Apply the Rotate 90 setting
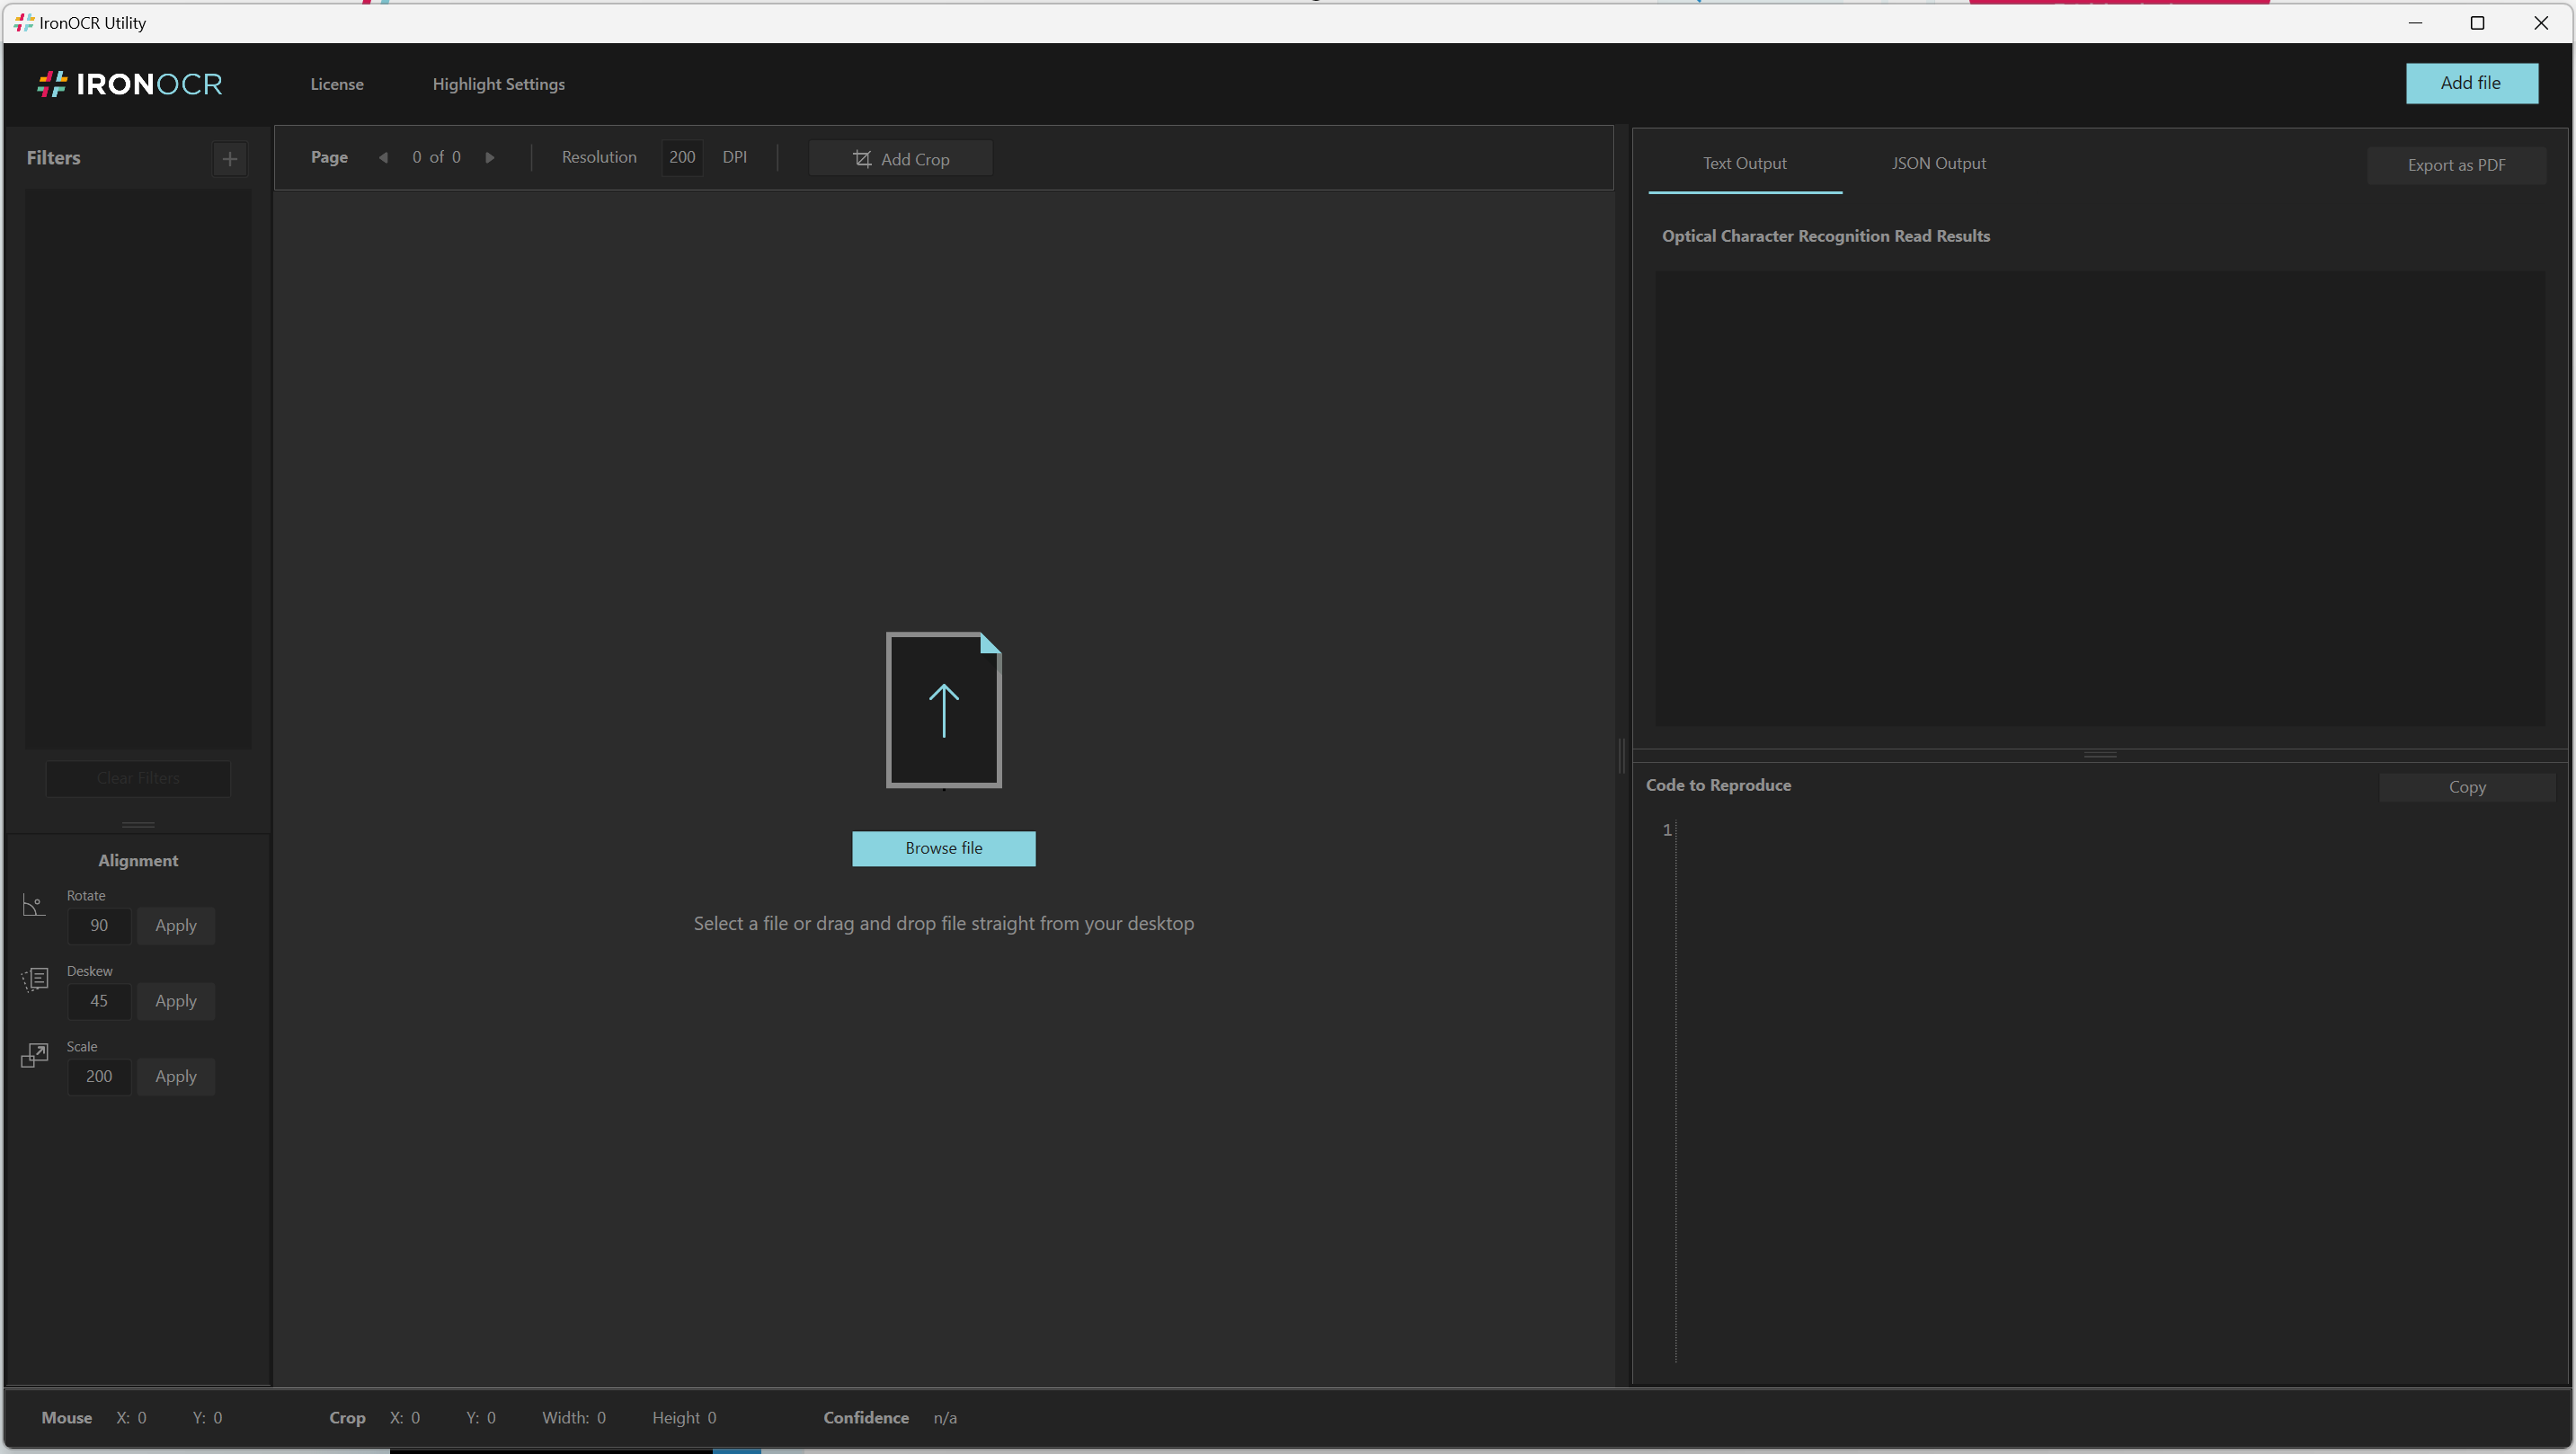This screenshot has width=2576, height=1454. pos(175,926)
